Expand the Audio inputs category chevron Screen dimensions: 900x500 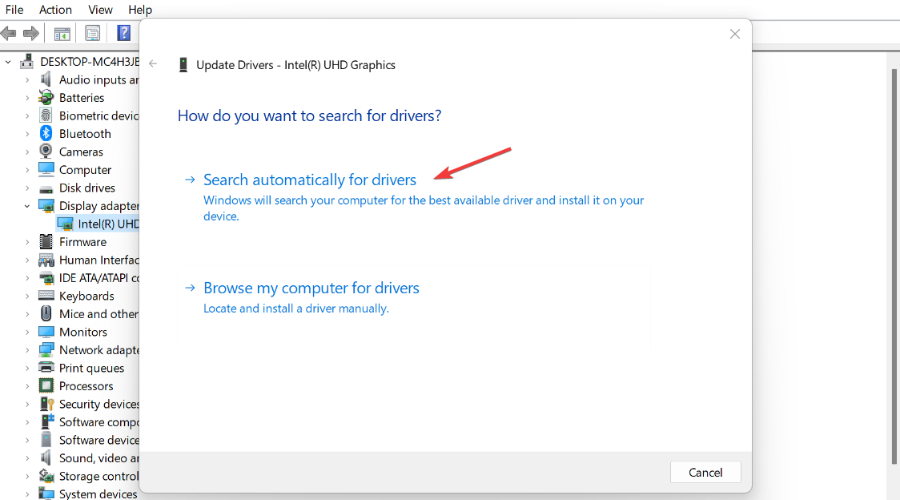click(x=27, y=80)
